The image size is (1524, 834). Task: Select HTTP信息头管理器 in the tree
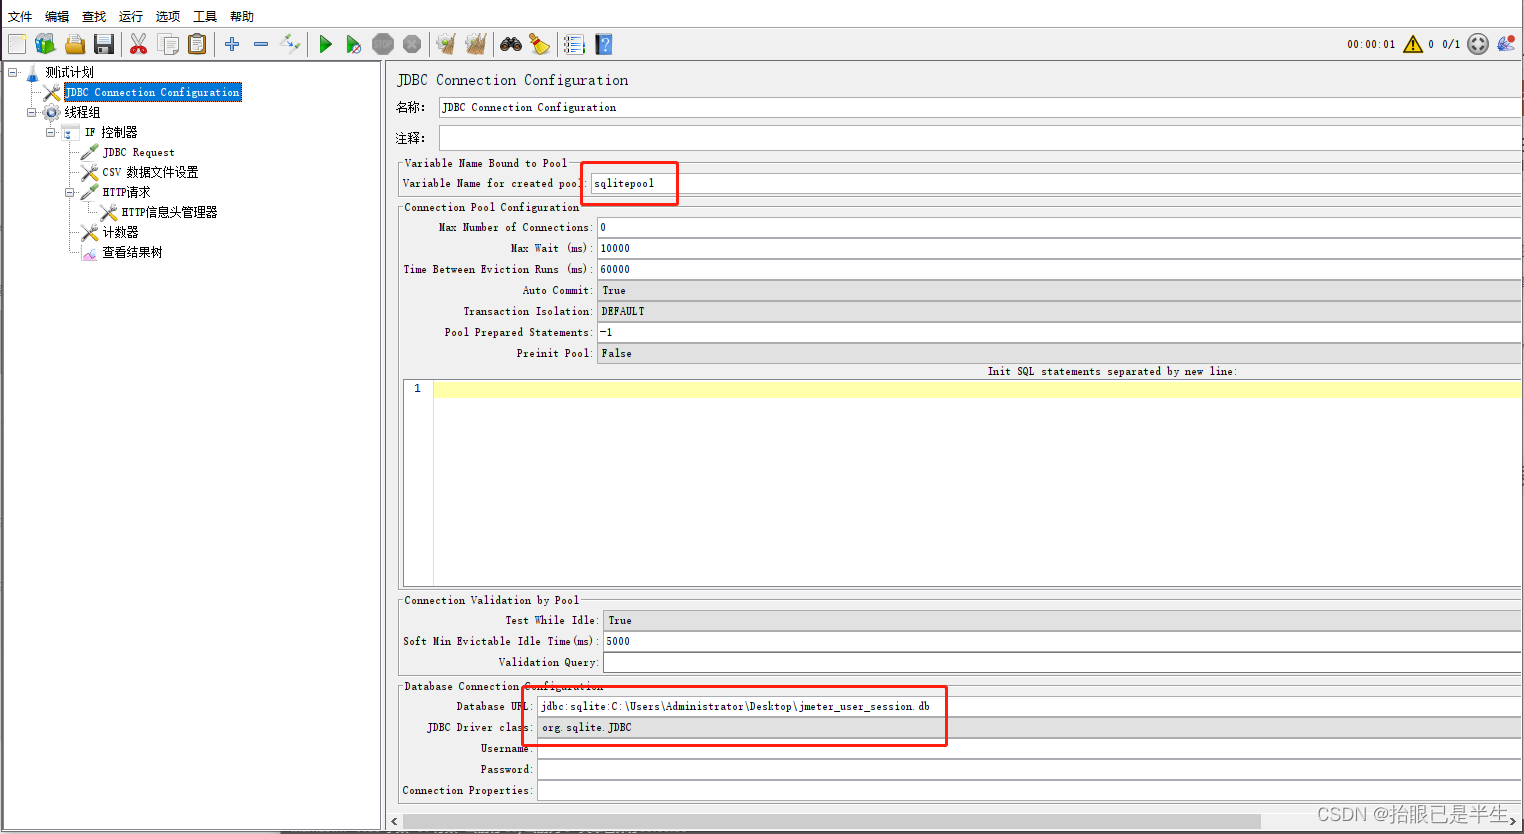[x=169, y=212]
